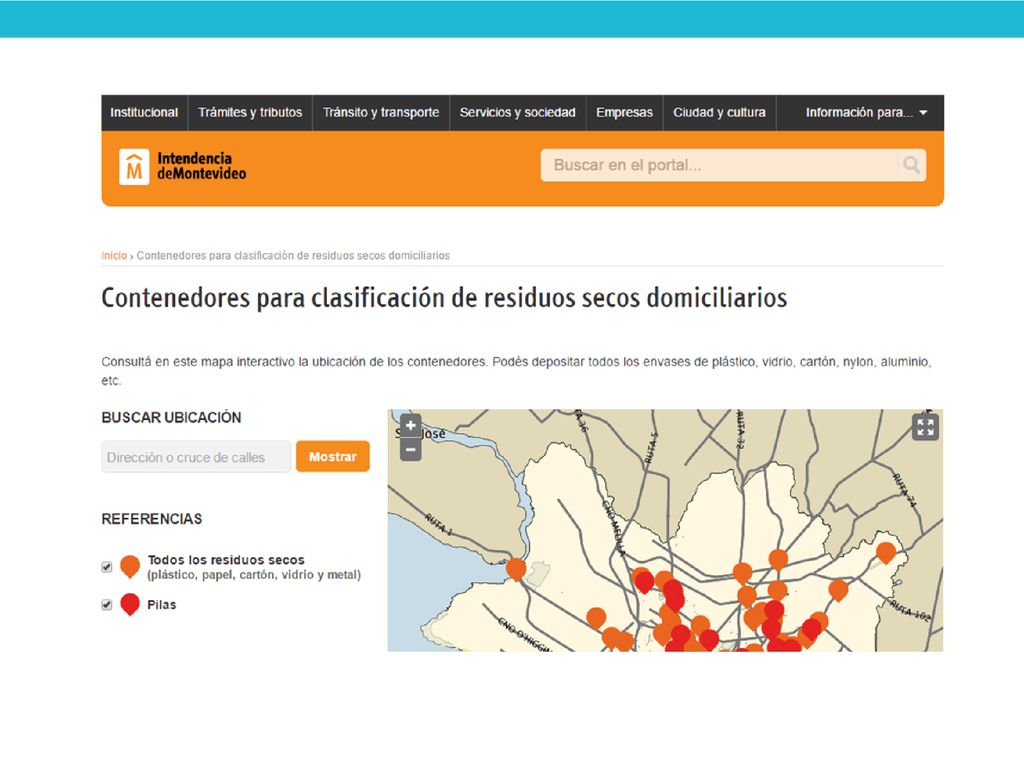Expand the map to fullscreen
This screenshot has height=768, width=1024.
(925, 427)
